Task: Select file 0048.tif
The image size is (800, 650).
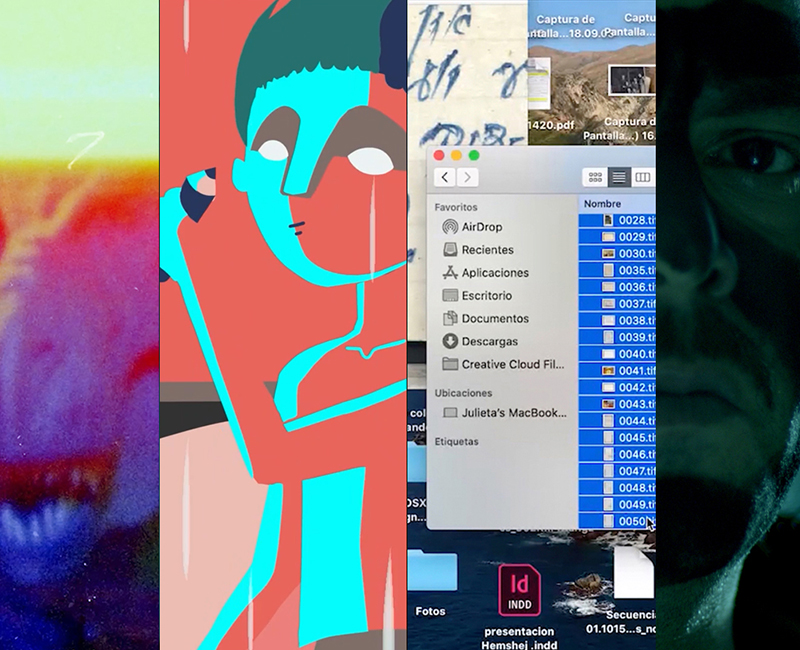Action: tap(617, 488)
